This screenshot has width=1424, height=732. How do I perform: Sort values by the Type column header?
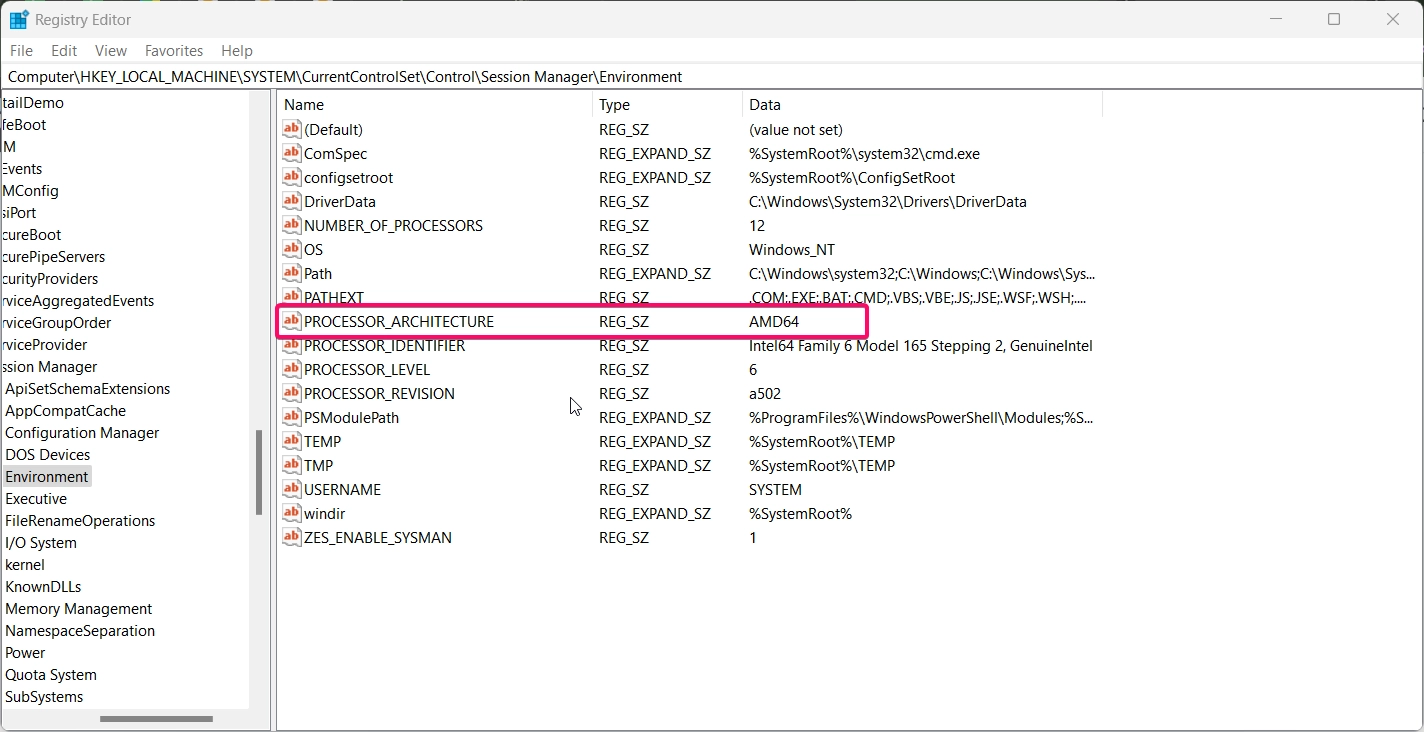668,104
